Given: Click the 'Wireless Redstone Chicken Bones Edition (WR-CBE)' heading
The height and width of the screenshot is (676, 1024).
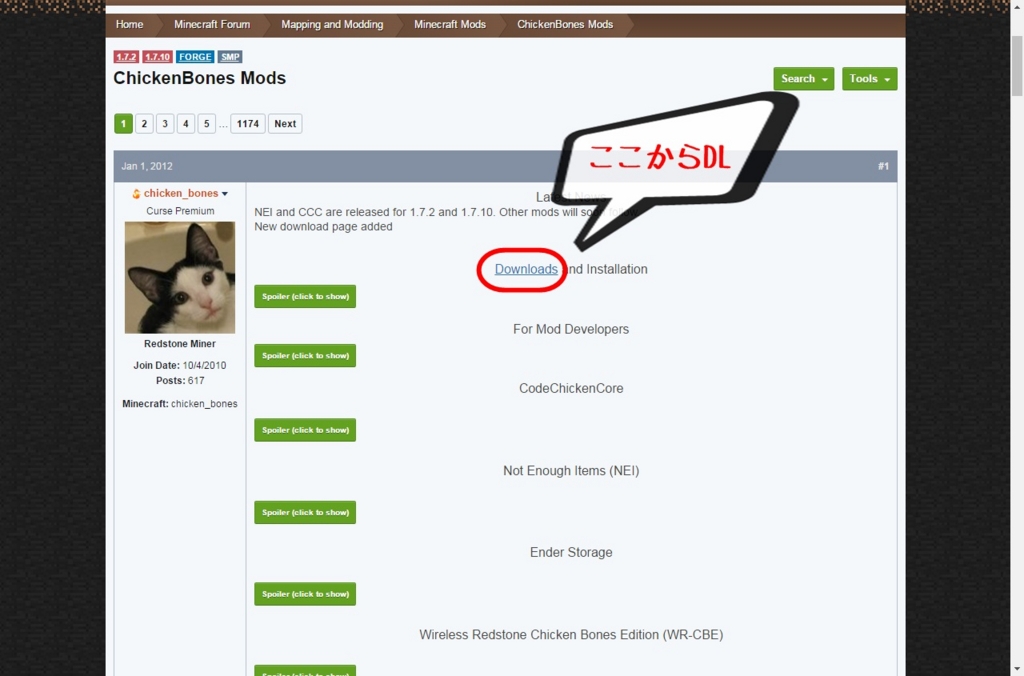Looking at the screenshot, I should click(571, 635).
